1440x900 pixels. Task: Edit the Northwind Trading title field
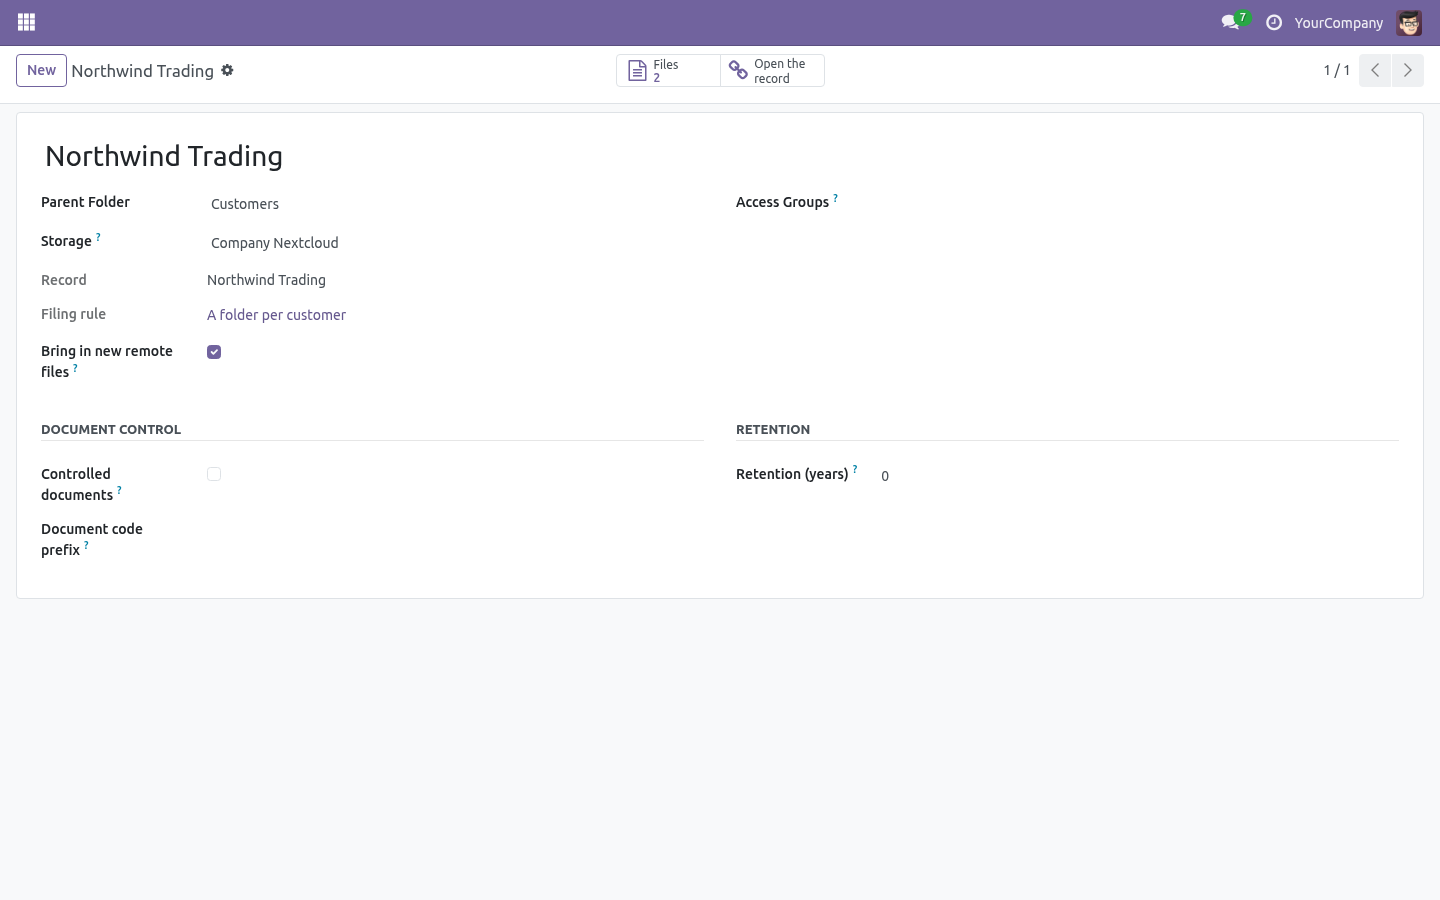tap(720, 156)
